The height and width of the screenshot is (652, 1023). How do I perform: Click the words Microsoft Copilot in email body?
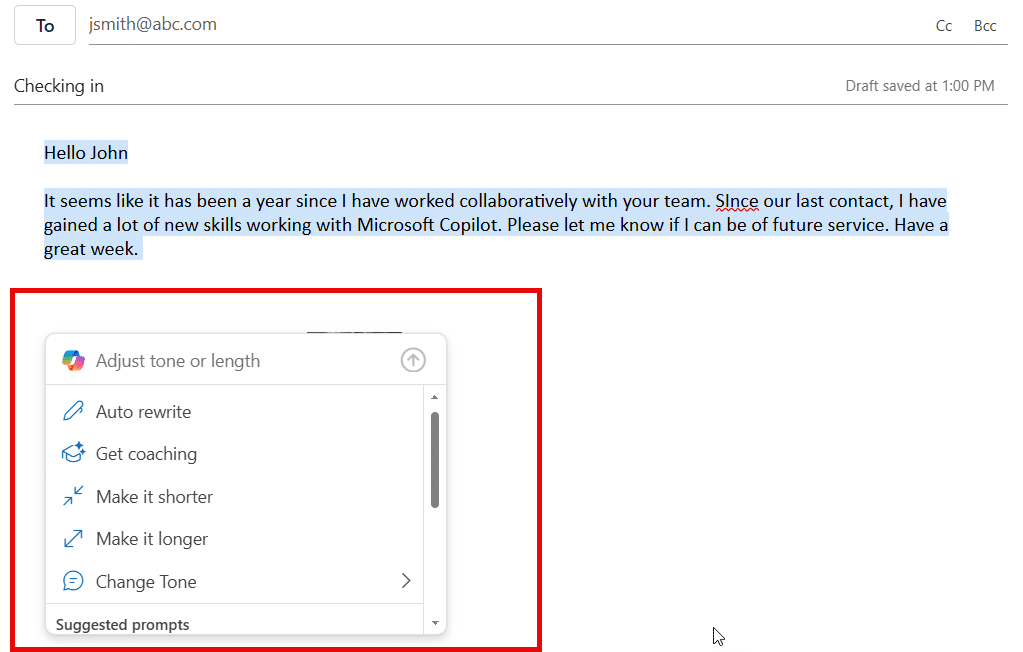click(428, 225)
